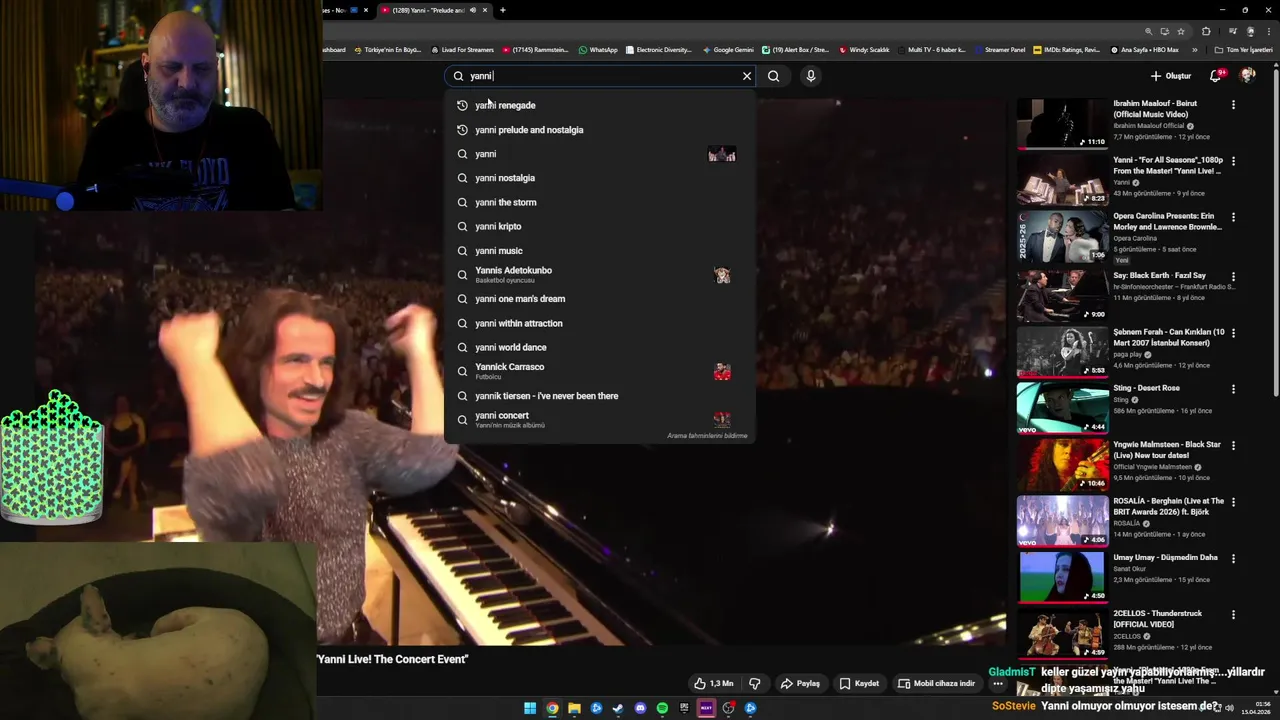Click the Paylaş share button
This screenshot has width=1280, height=720.
click(x=800, y=683)
